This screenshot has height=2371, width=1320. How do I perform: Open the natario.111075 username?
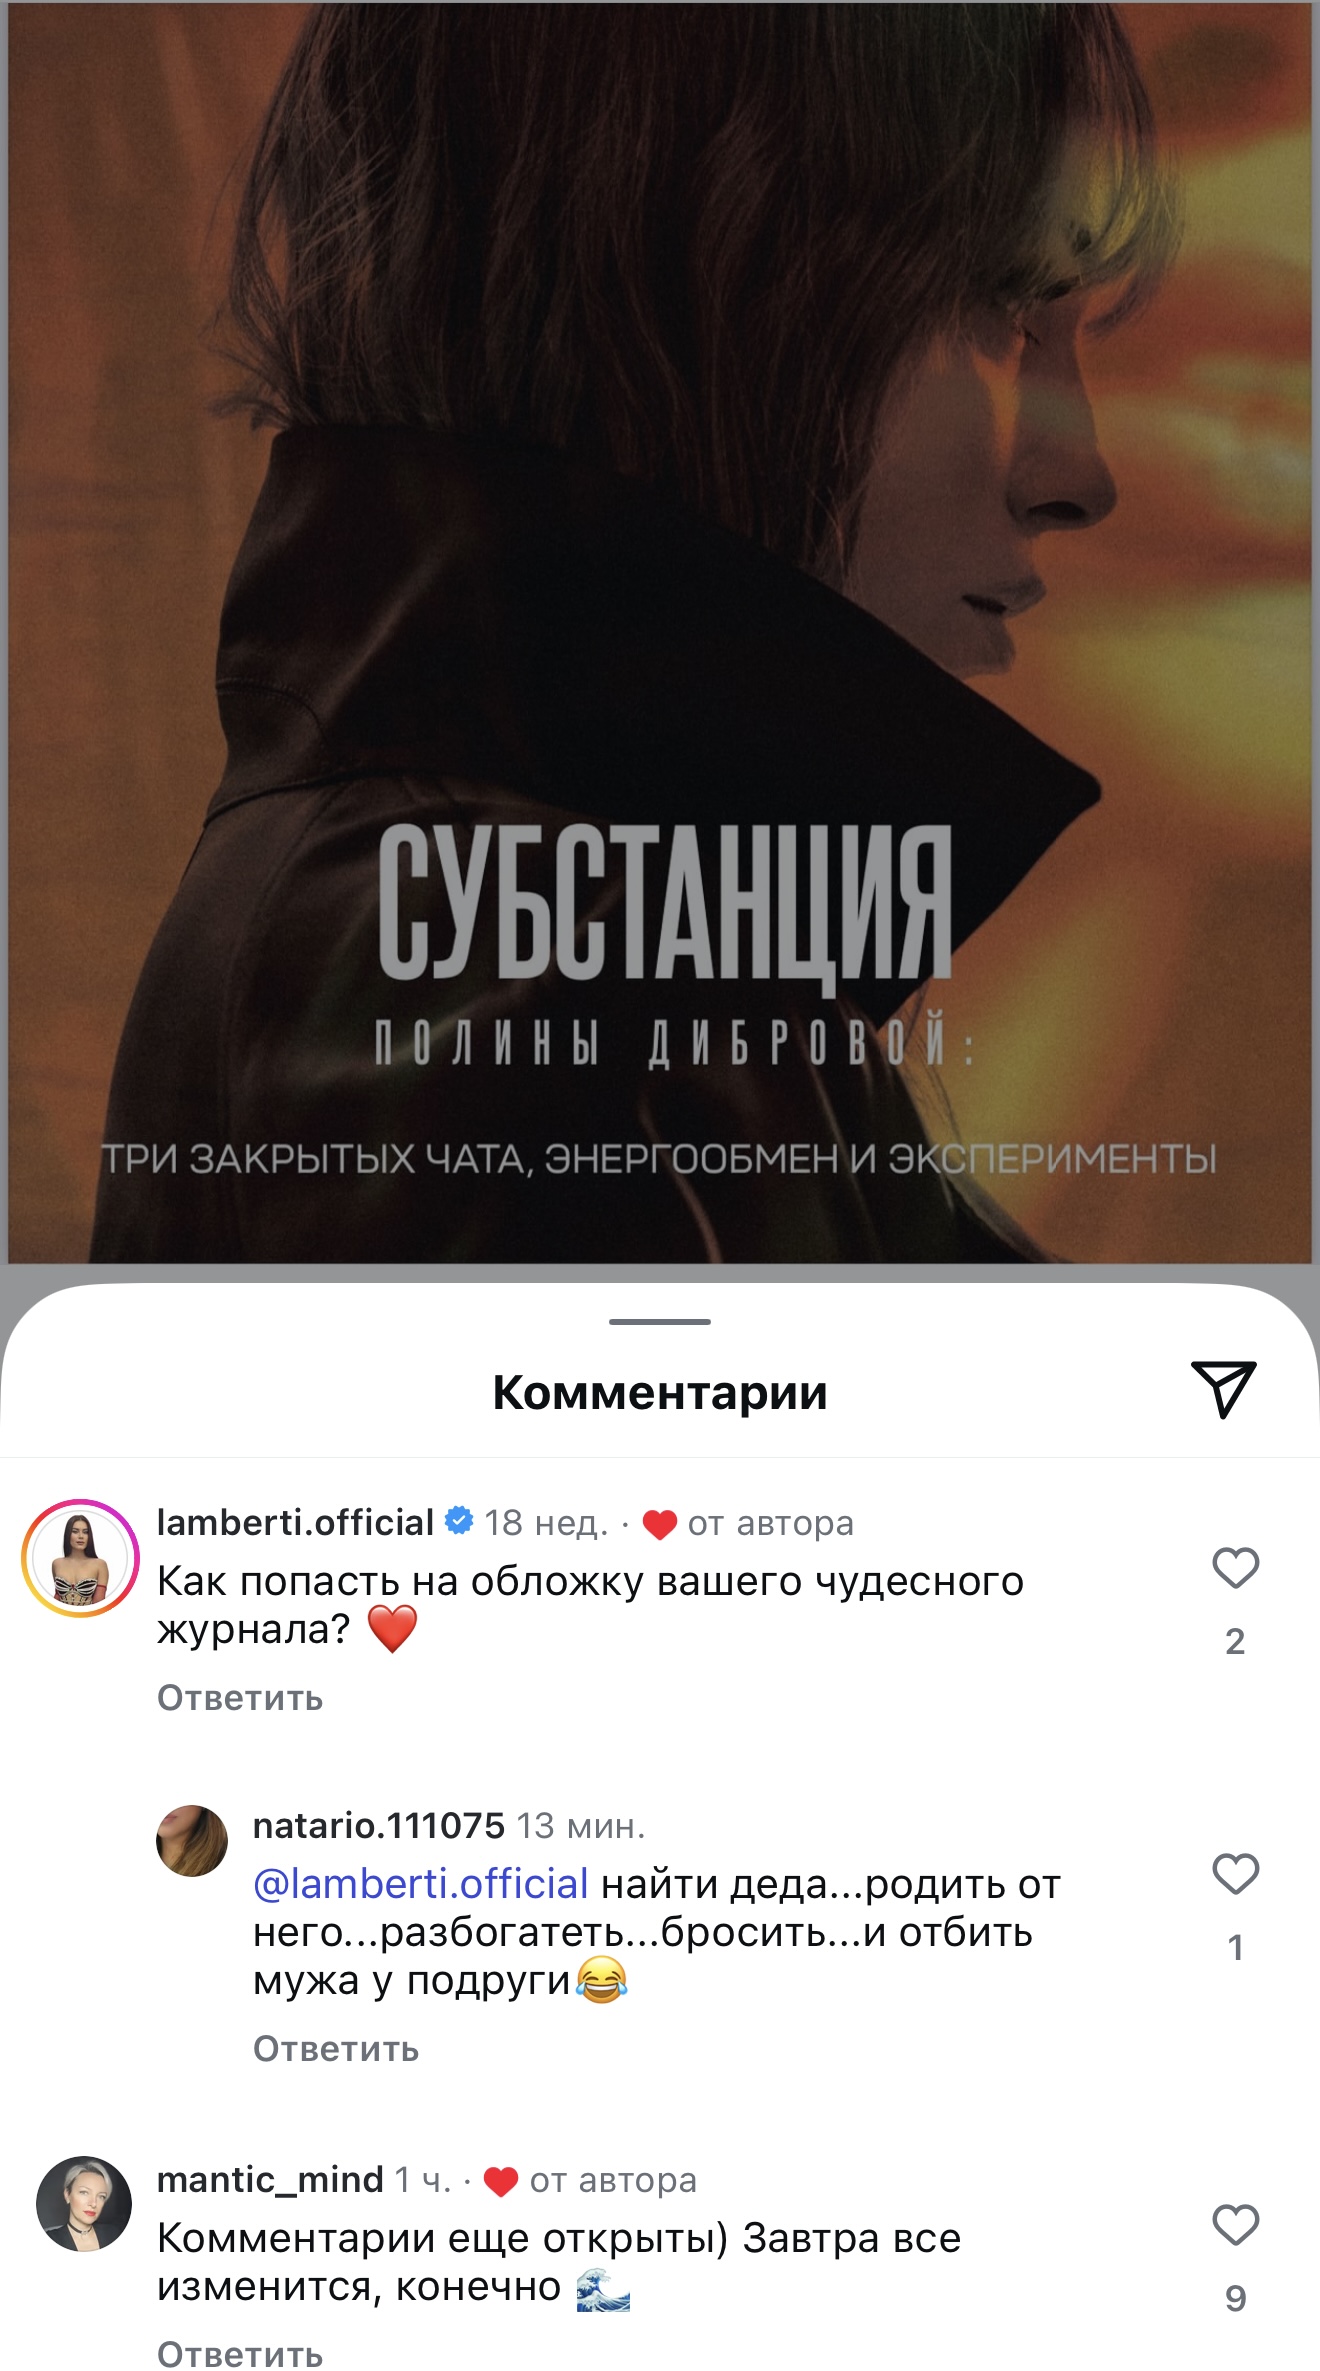(x=379, y=1826)
